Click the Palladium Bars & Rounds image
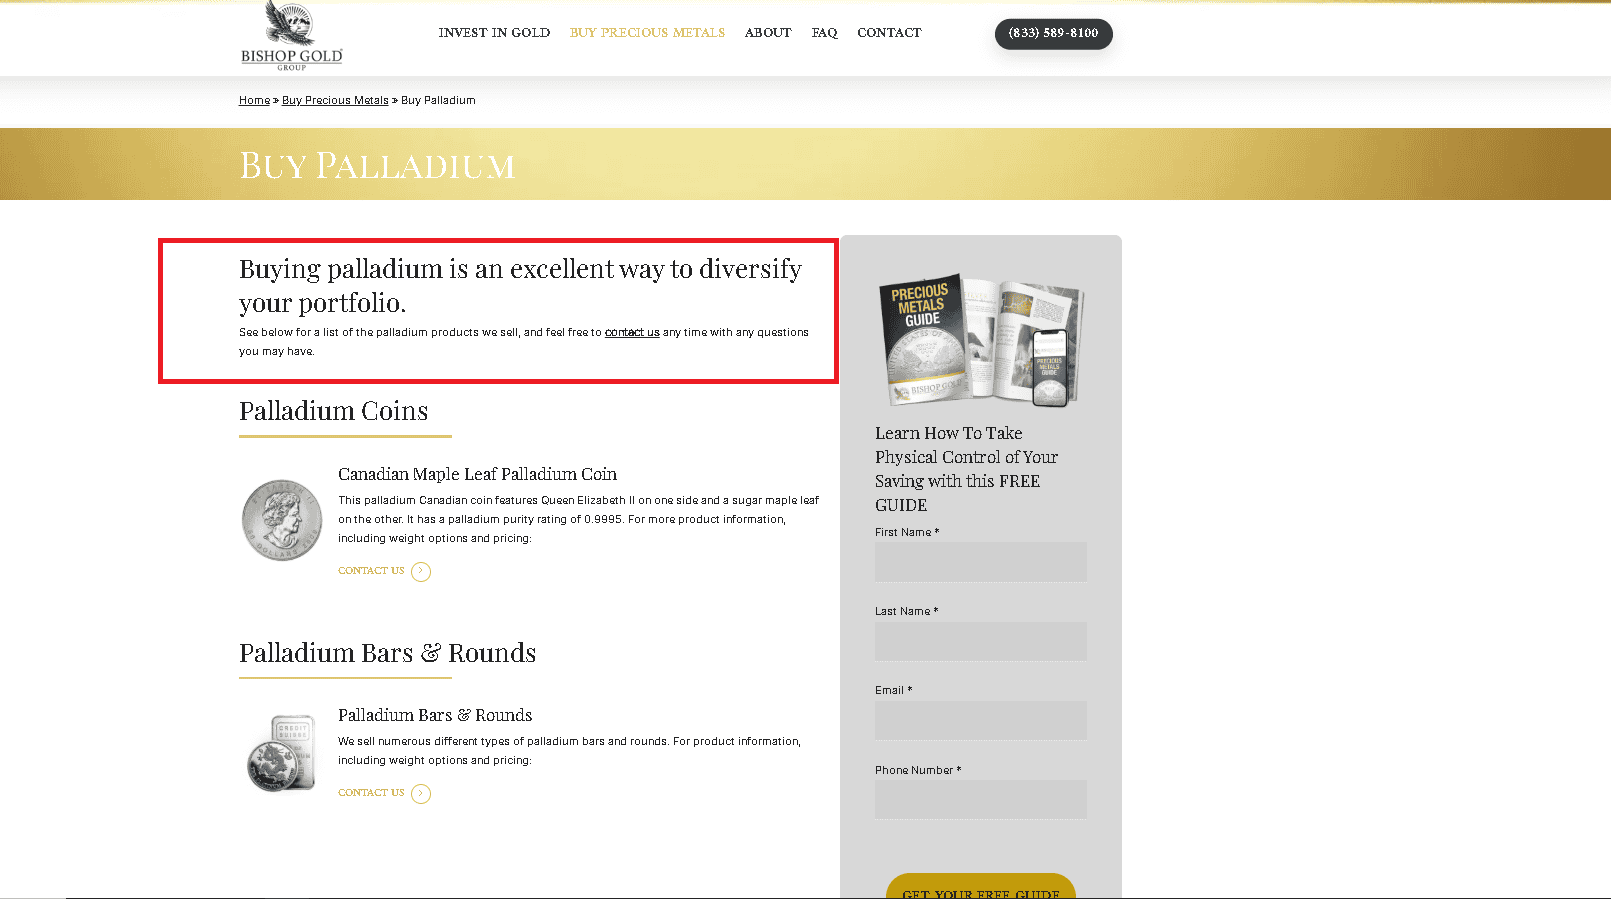Image resolution: width=1611 pixels, height=899 pixels. (281, 753)
